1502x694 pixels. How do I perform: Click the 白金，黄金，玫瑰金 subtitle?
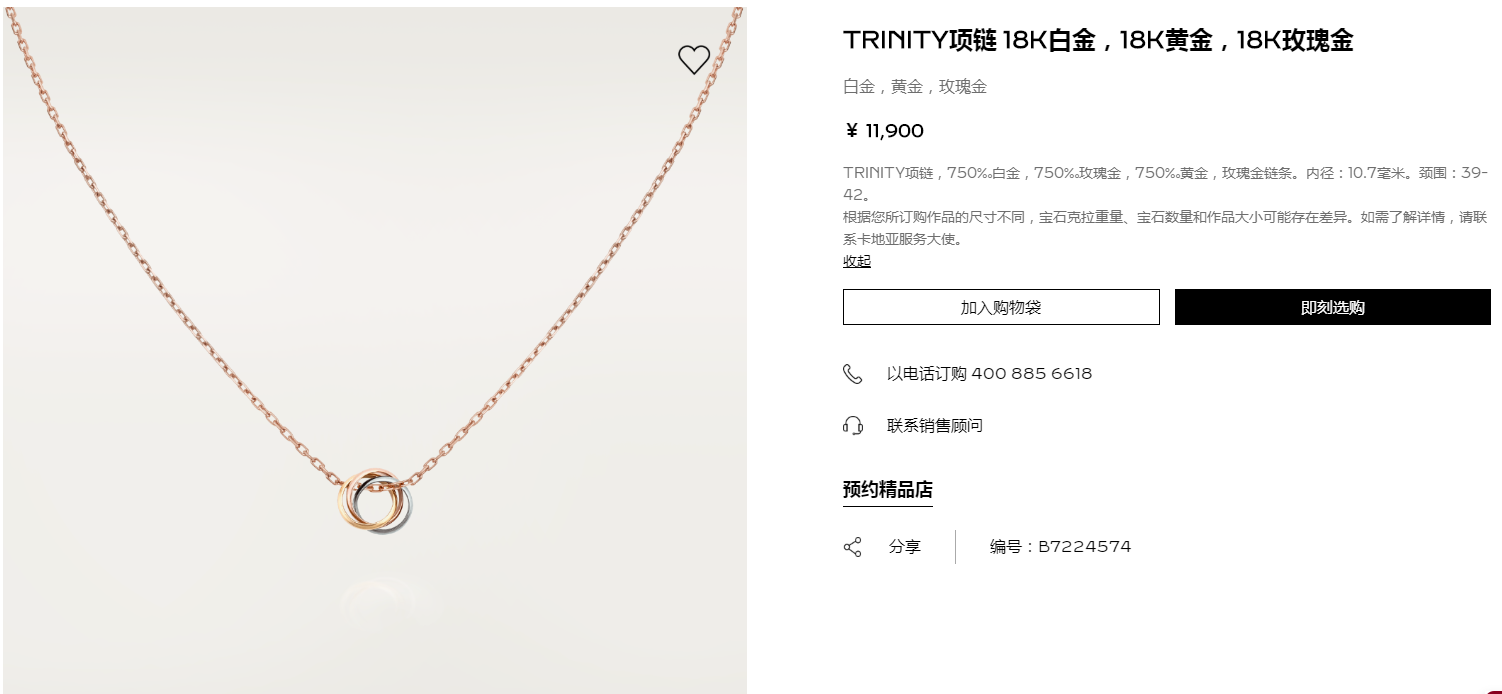pos(915,87)
